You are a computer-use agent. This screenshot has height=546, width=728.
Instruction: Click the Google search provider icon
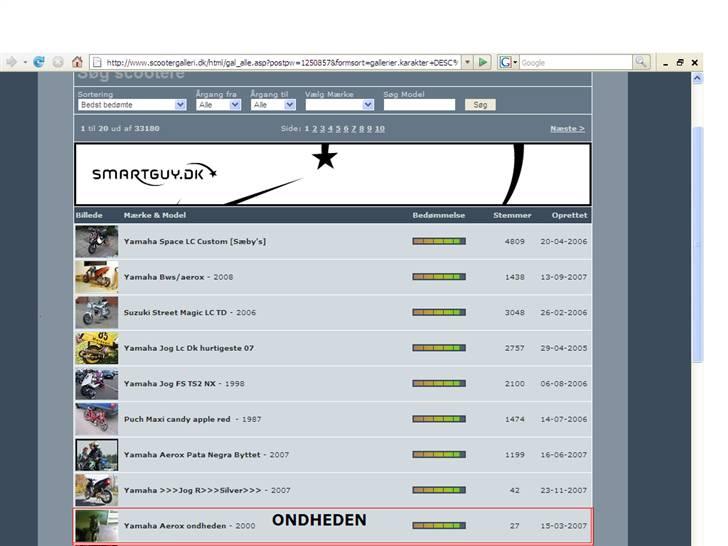click(505, 62)
